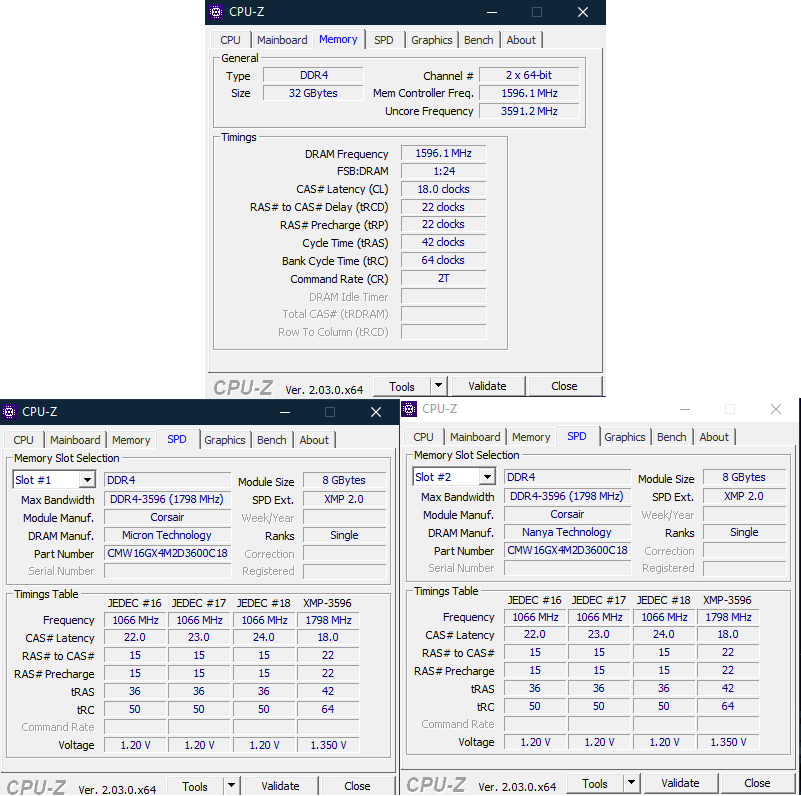Click the FSB:DRAM ratio value 1:24
Viewport: 801px width, 796px height.
click(x=443, y=171)
